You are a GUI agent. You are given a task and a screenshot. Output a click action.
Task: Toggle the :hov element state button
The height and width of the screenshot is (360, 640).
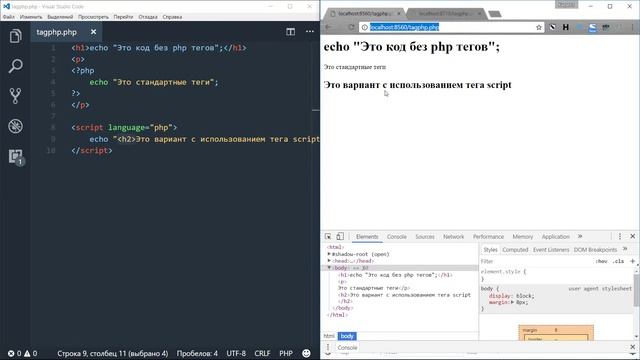(x=601, y=261)
